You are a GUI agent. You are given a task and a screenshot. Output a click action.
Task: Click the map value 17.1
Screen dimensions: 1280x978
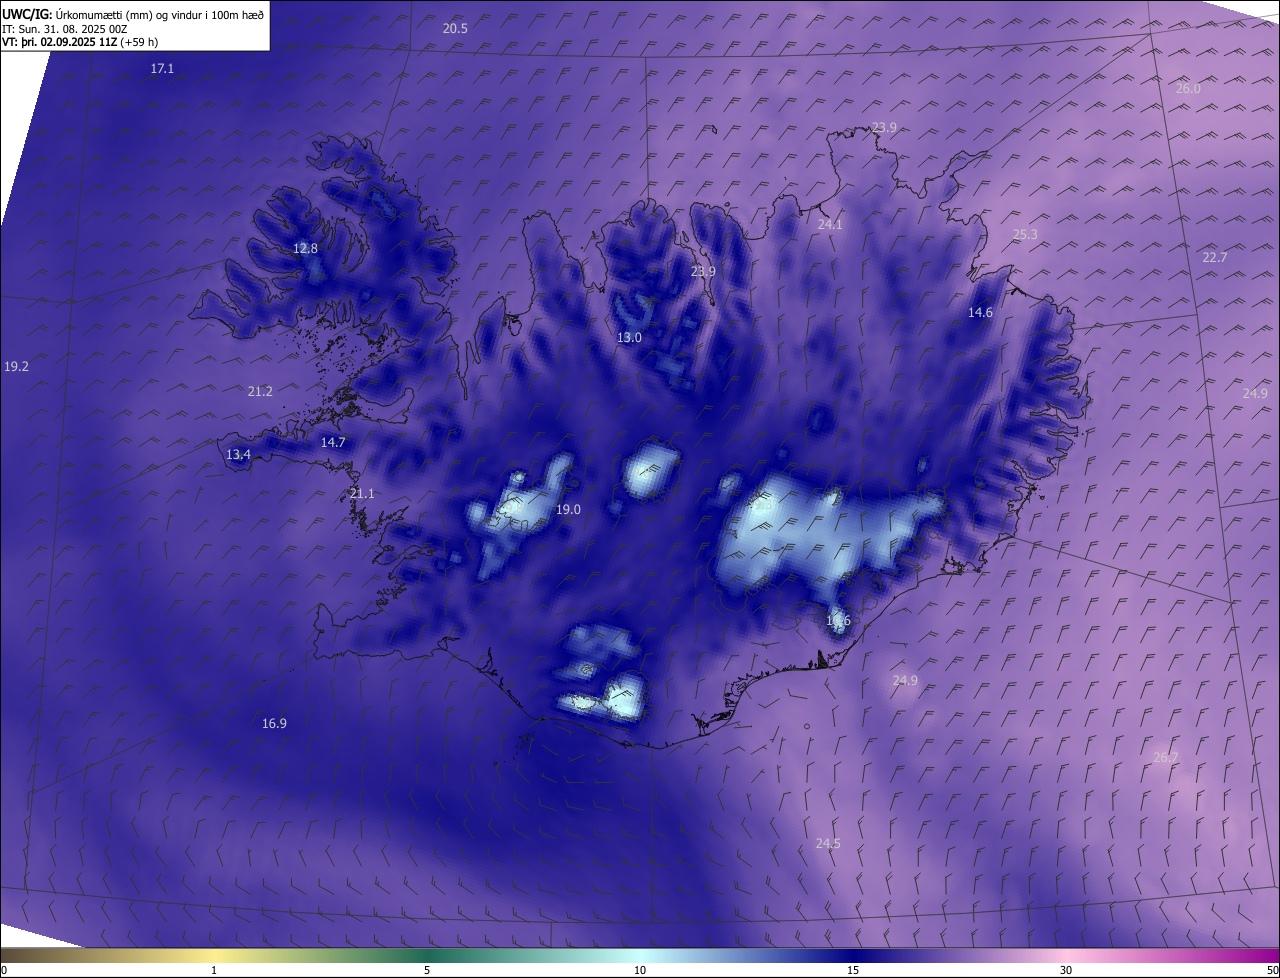pos(162,69)
